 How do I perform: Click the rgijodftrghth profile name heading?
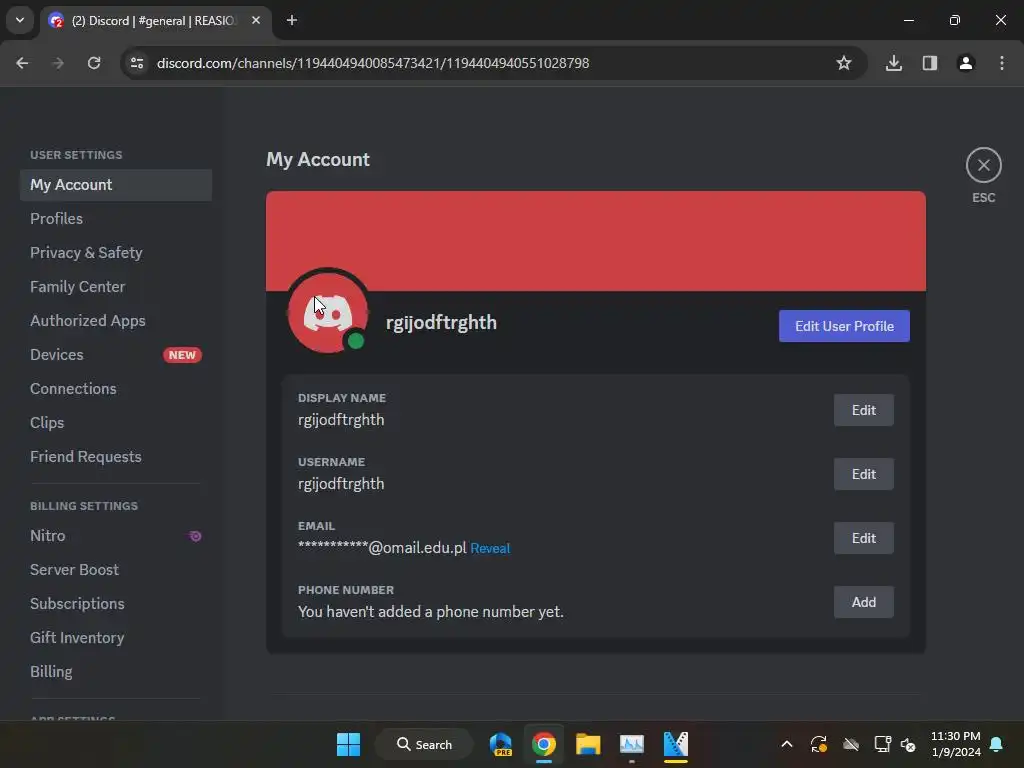pos(441,323)
